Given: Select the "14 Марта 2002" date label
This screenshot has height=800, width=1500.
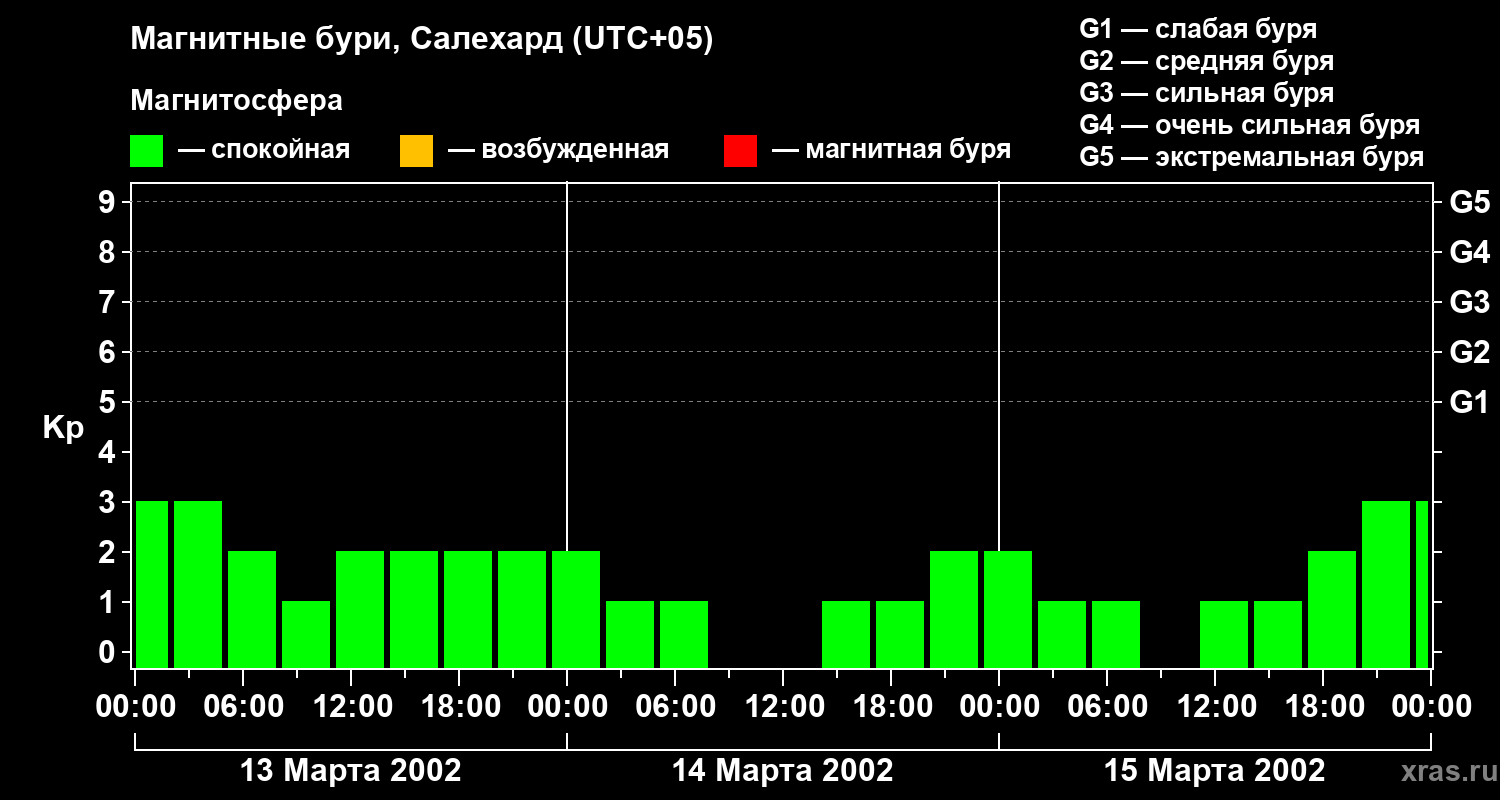Looking at the screenshot, I should point(782,771).
